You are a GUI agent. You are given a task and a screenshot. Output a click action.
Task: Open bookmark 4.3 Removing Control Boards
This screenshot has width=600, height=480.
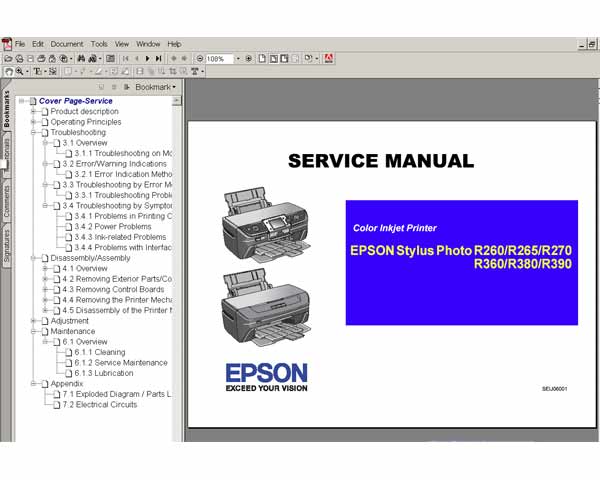coord(113,289)
